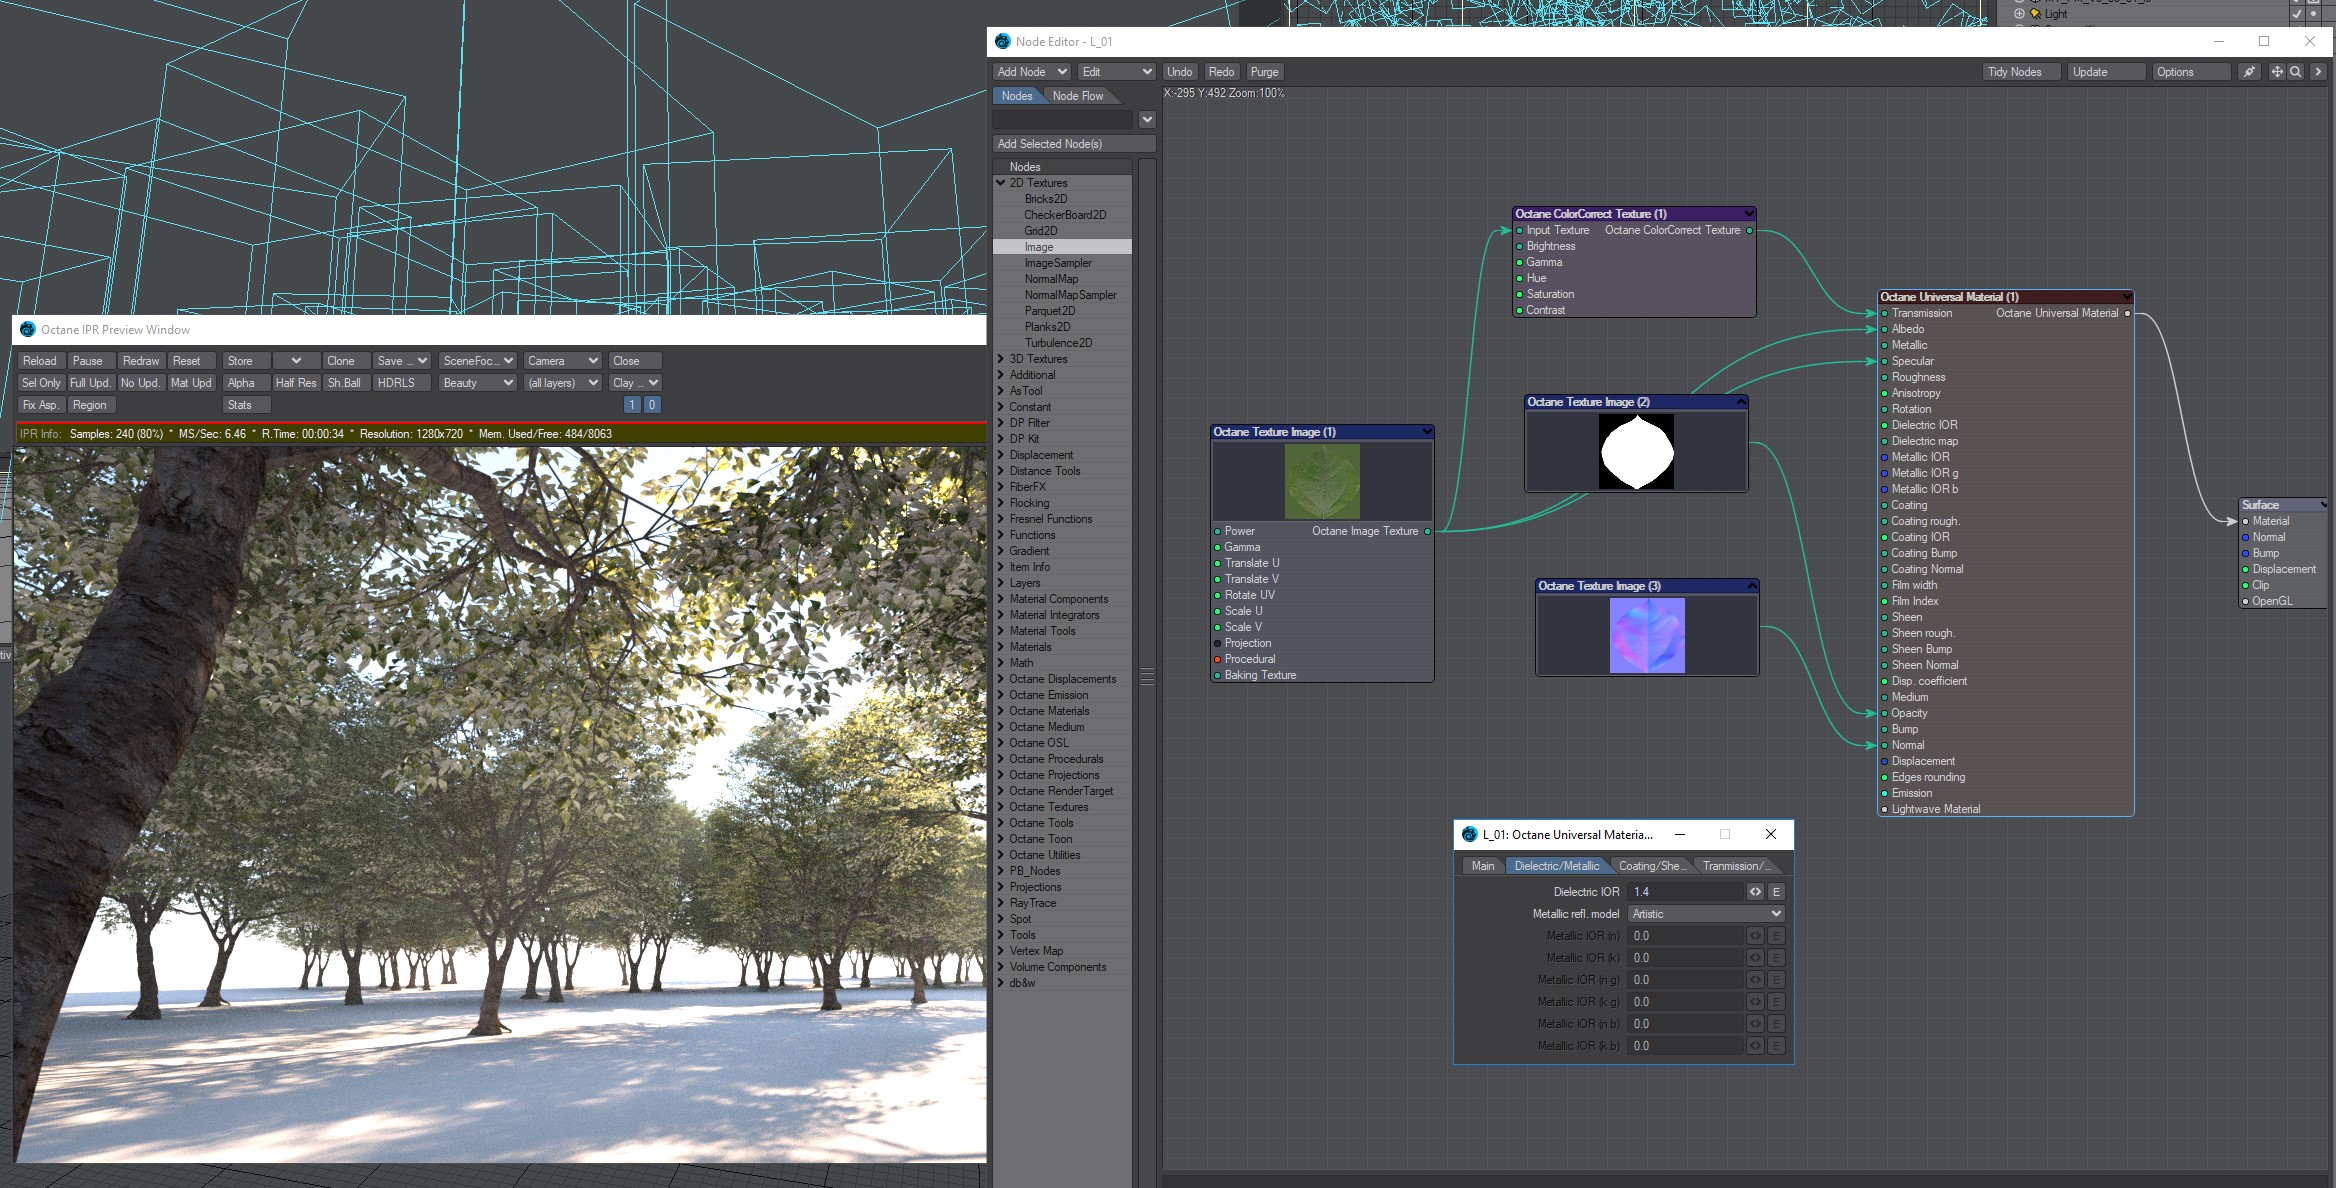Collapse Octane ColorCorrect Texture node arrow
The width and height of the screenshot is (2336, 1188).
[1748, 213]
